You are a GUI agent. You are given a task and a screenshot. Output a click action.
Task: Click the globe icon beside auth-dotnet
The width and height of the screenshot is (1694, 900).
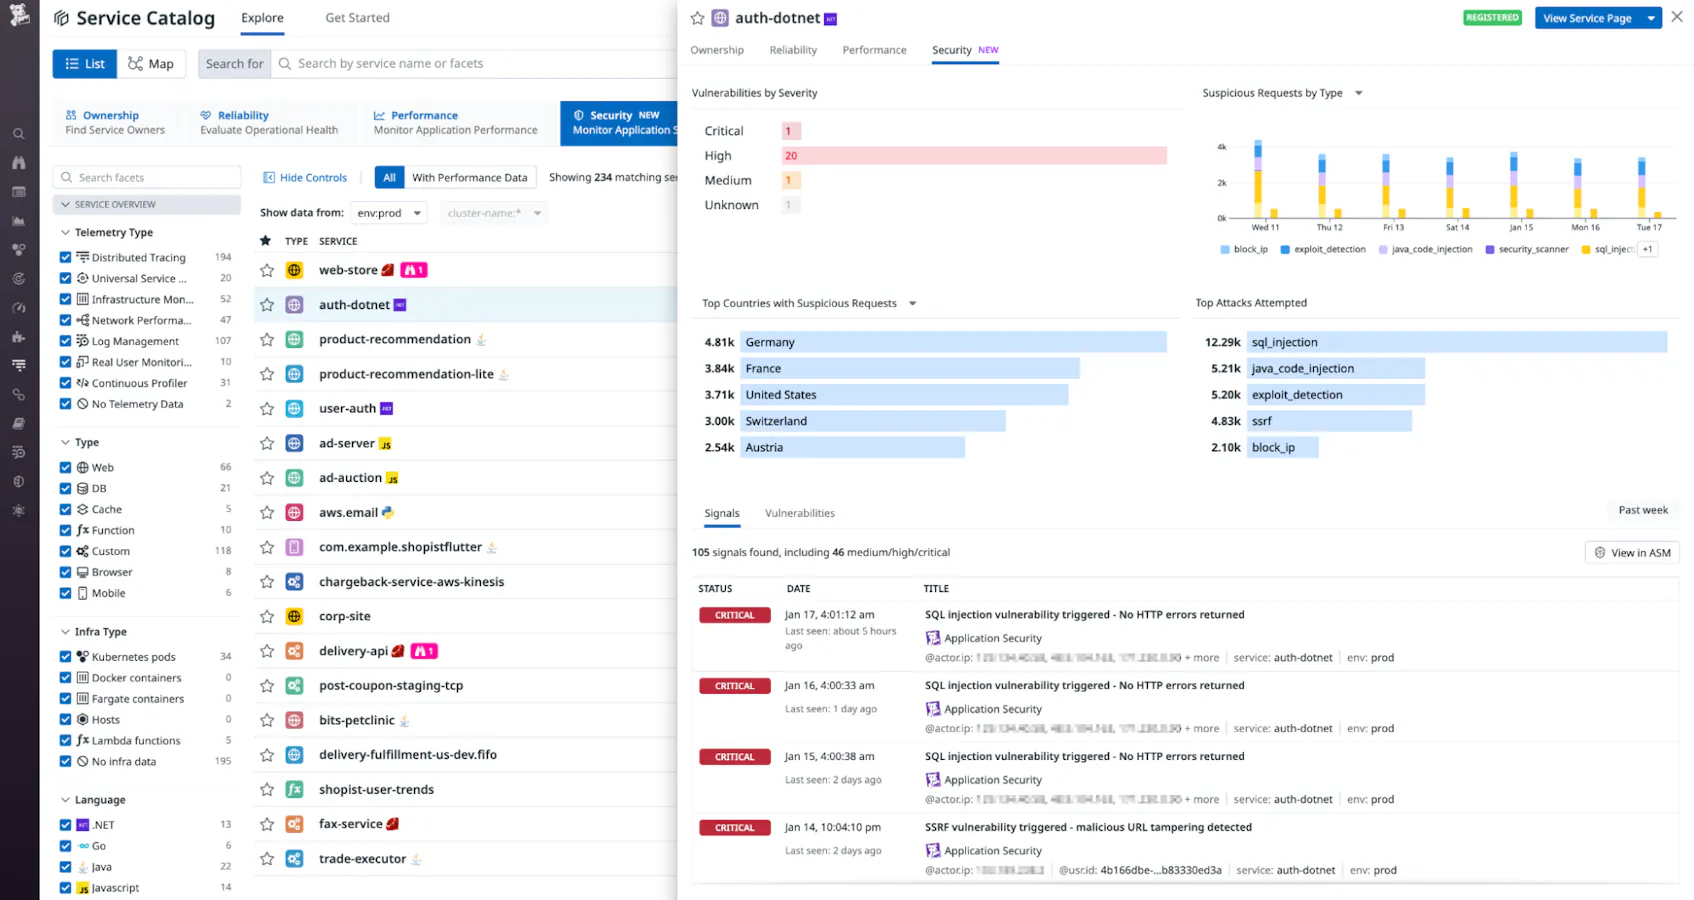pos(718,17)
